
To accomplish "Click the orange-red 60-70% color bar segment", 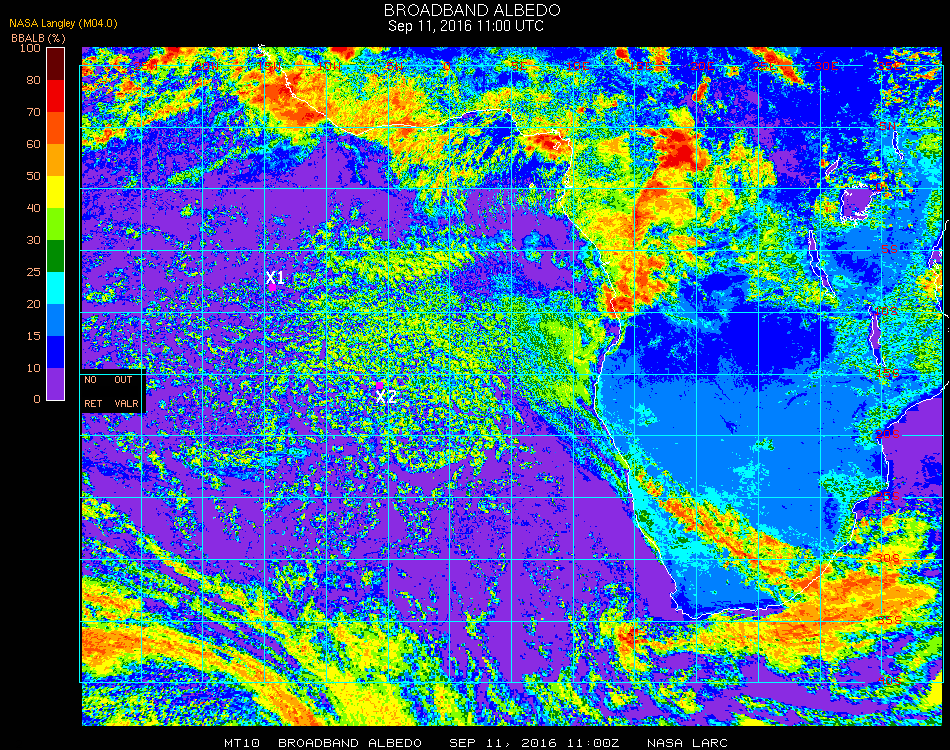I will [55, 128].
